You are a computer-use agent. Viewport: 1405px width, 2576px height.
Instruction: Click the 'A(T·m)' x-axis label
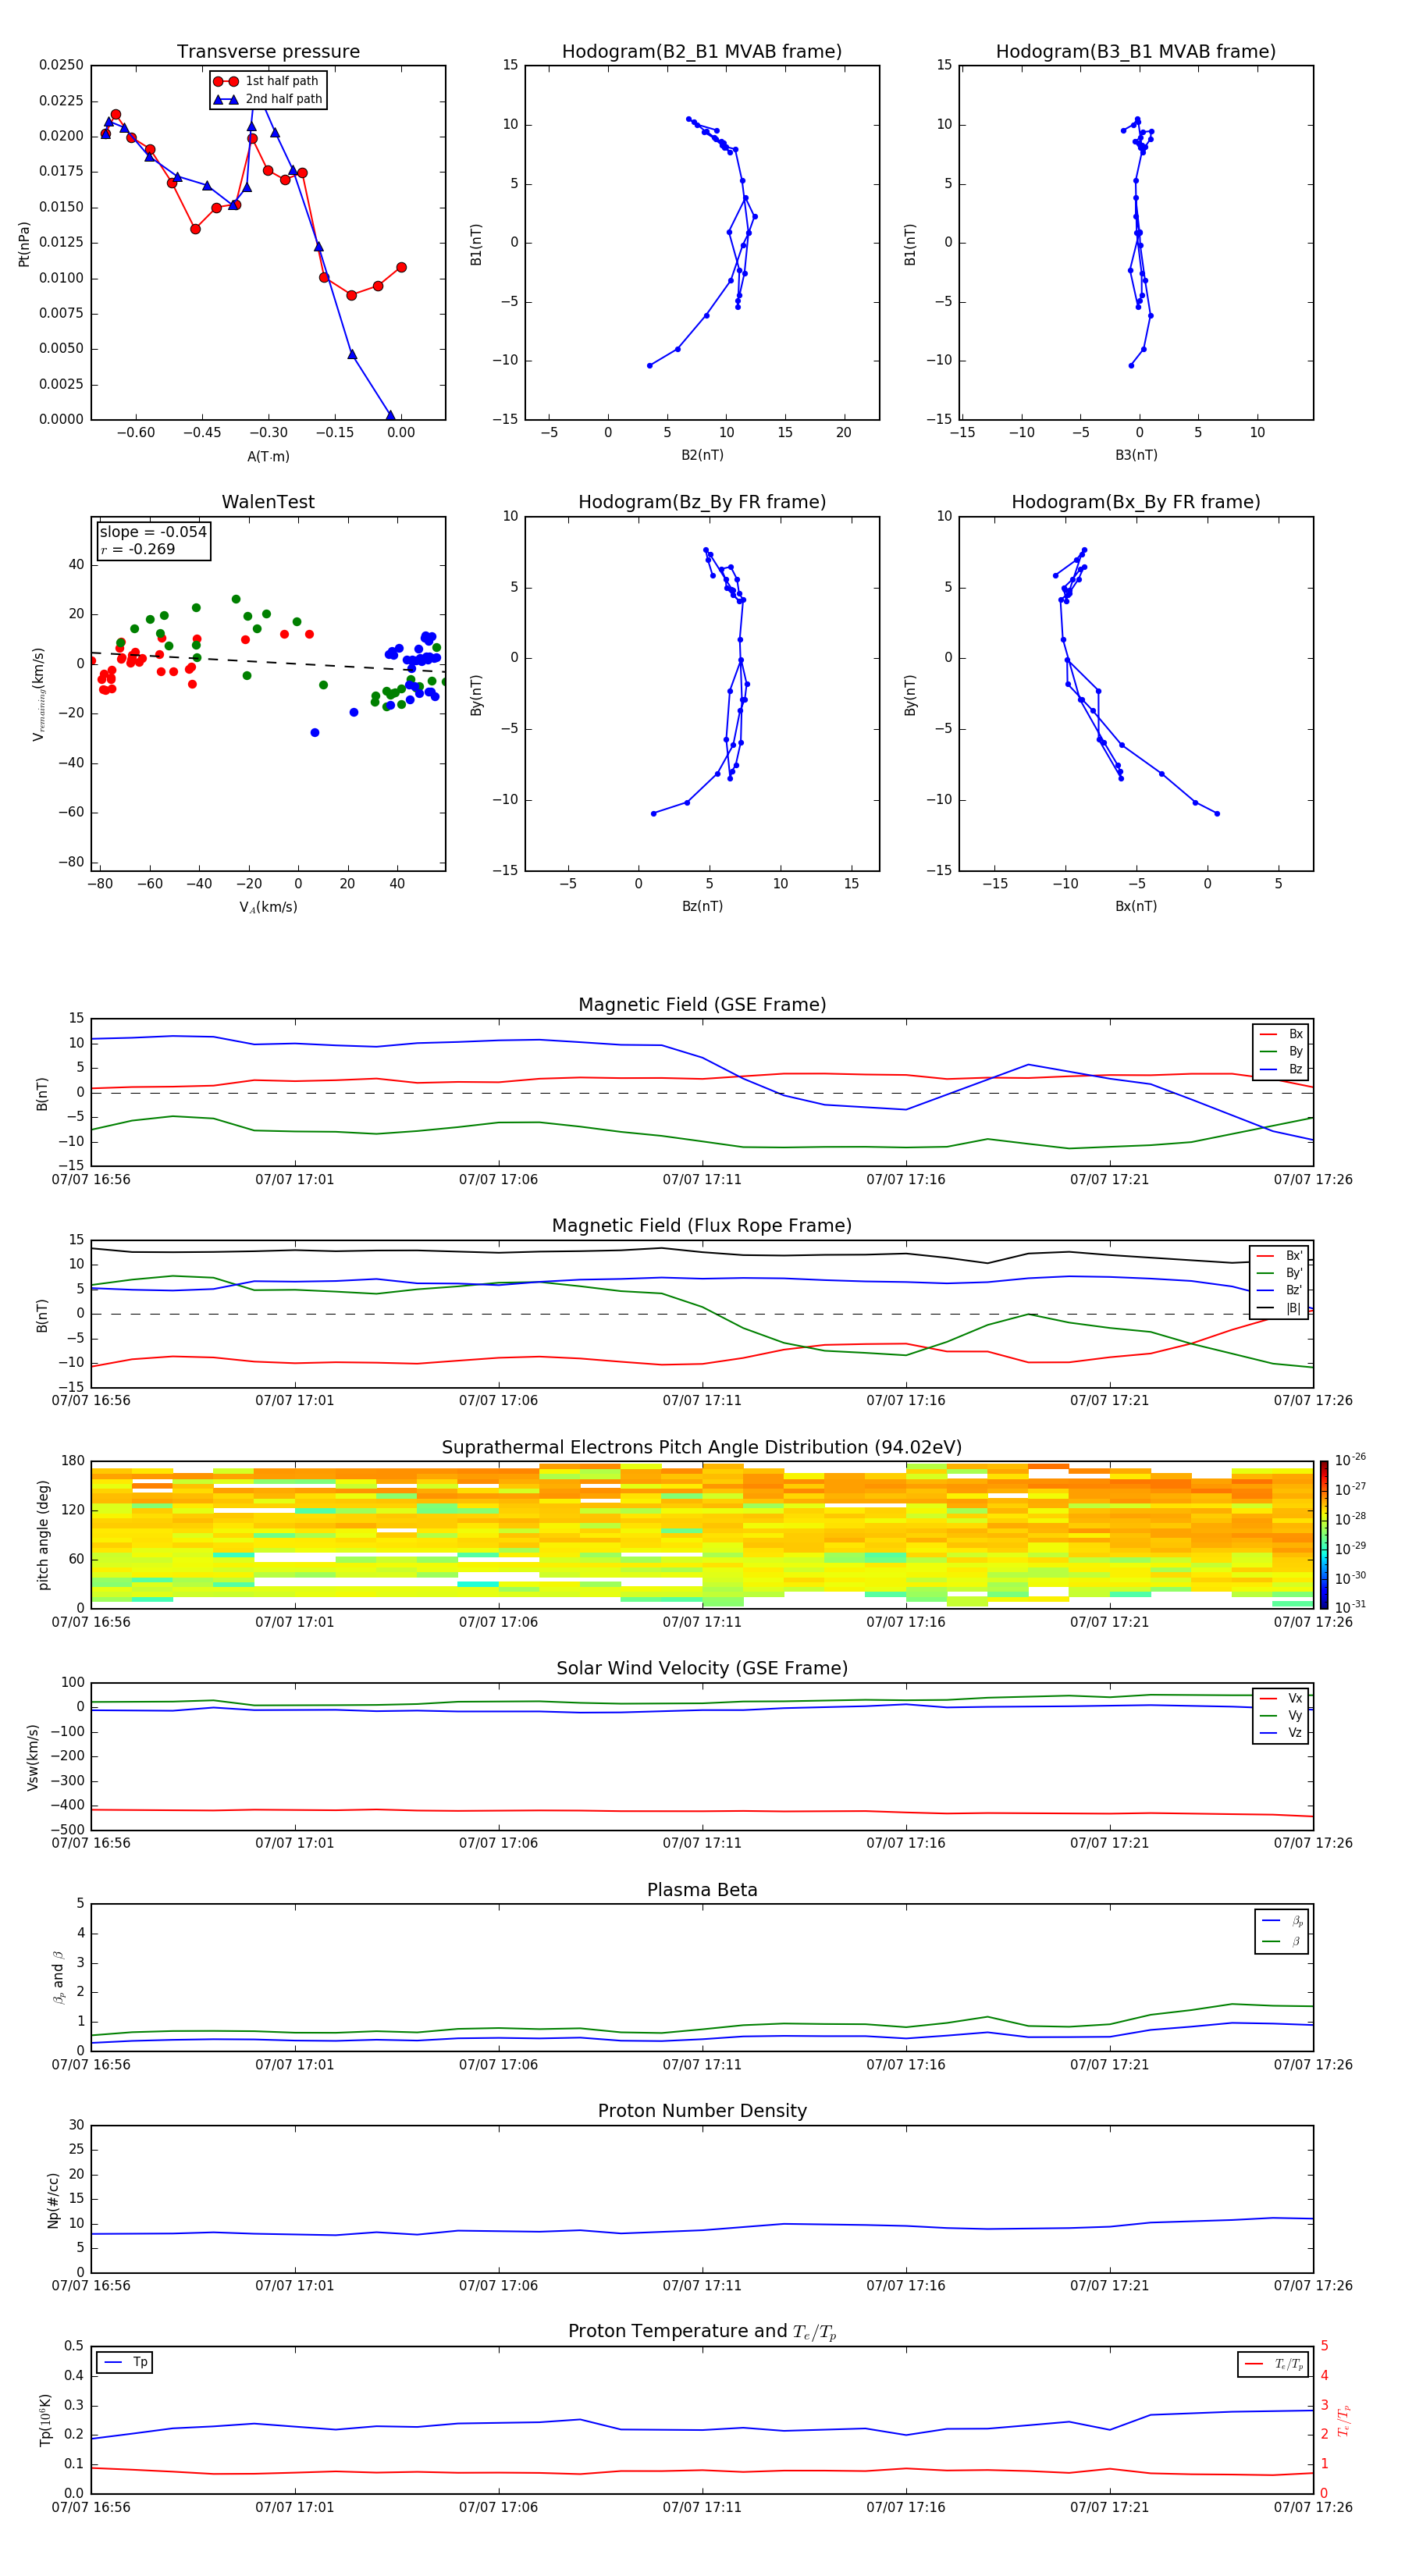tap(268, 456)
